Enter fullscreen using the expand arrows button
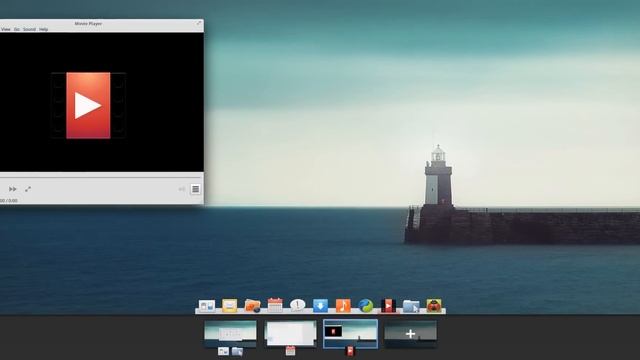Viewport: 640px width, 360px height. click(28, 189)
